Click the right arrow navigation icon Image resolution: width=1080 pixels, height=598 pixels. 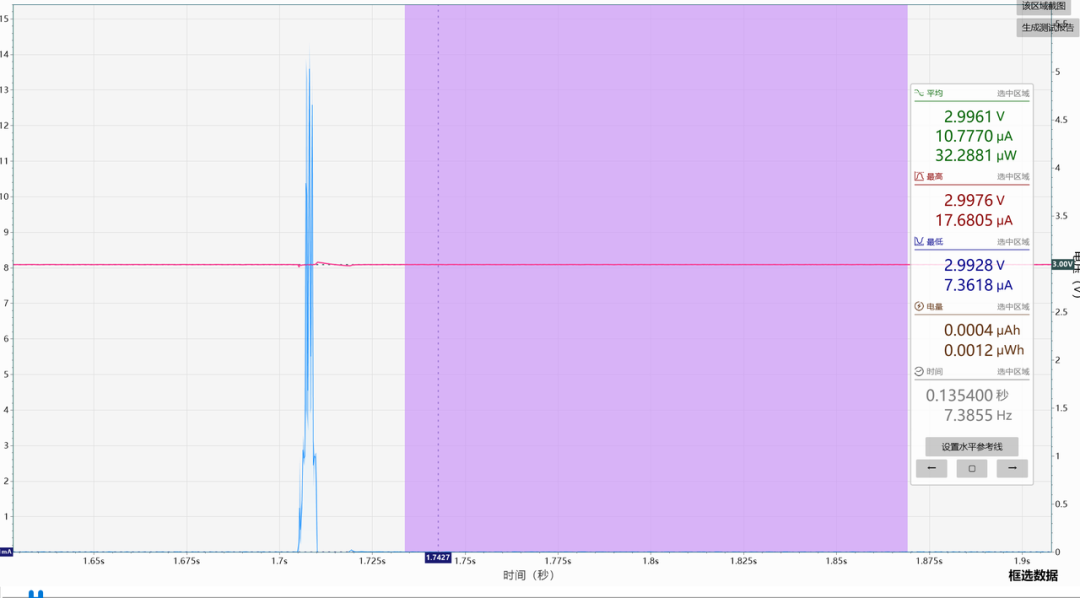pyautogui.click(x=1011, y=468)
